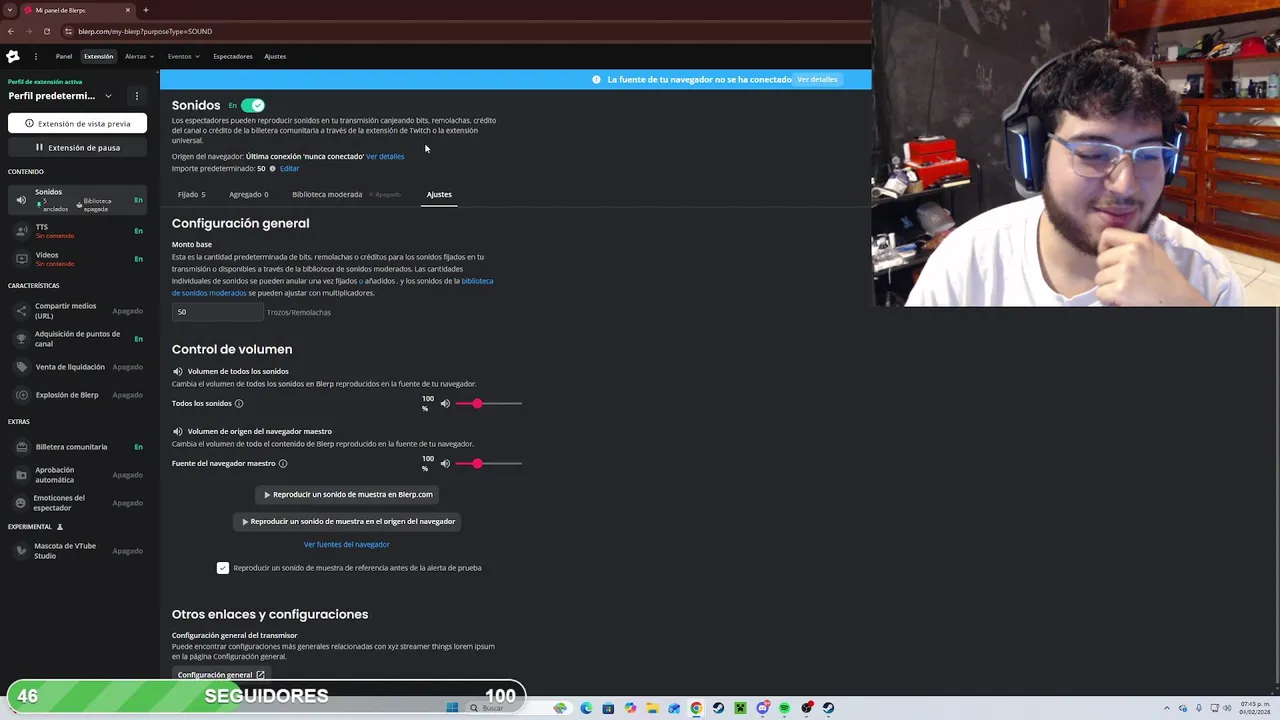Click the Ver detalles link beside Última conexión
Image resolution: width=1280 pixels, height=720 pixels.
(x=385, y=157)
